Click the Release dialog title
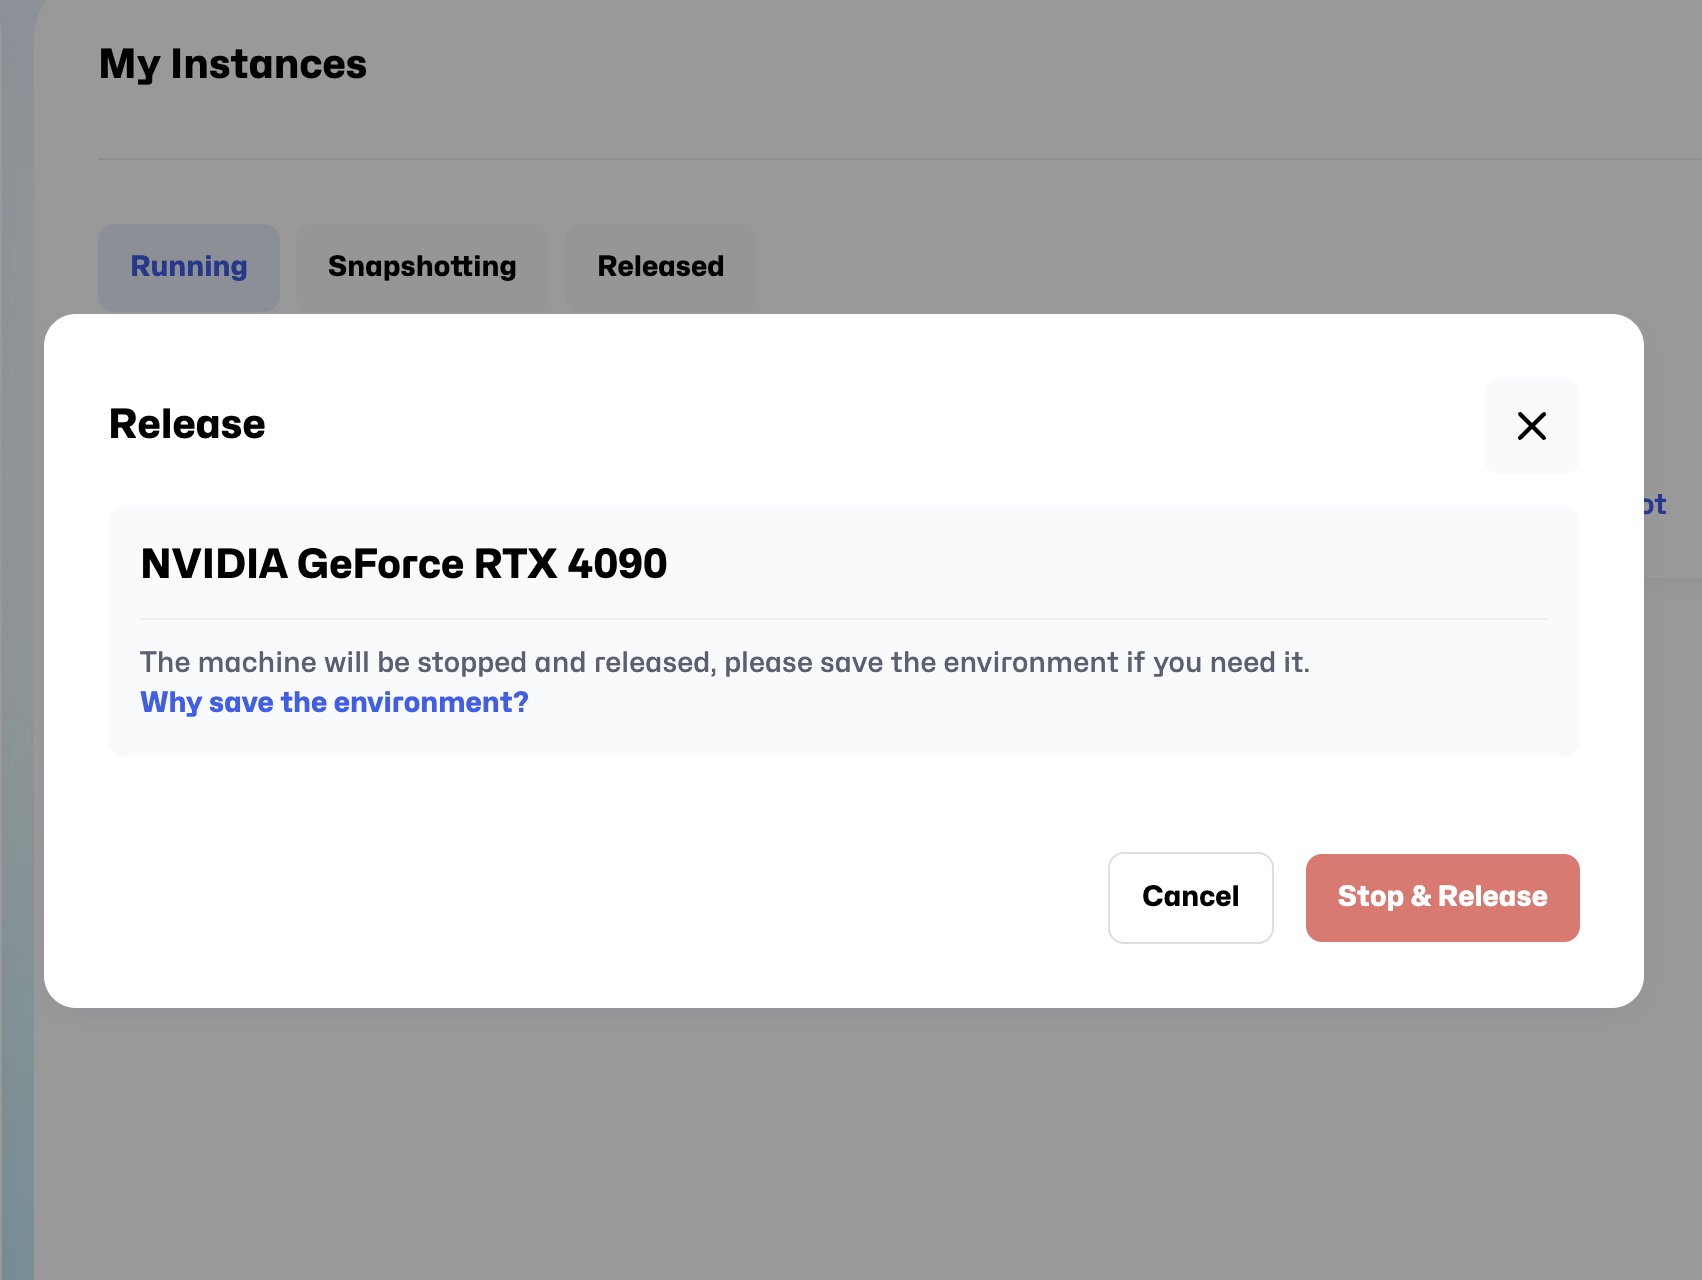Image resolution: width=1702 pixels, height=1280 pixels. coord(187,424)
